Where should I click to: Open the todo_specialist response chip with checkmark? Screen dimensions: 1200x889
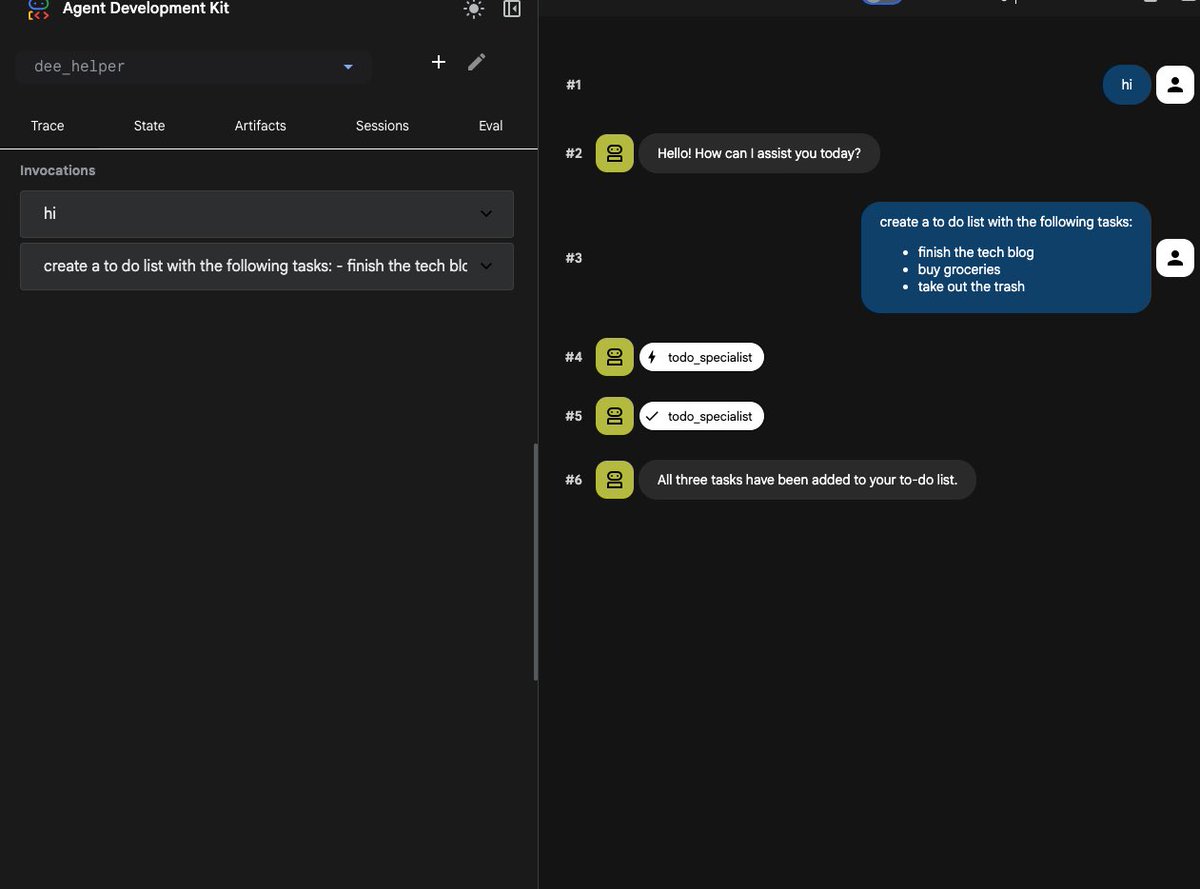pyautogui.click(x=702, y=416)
